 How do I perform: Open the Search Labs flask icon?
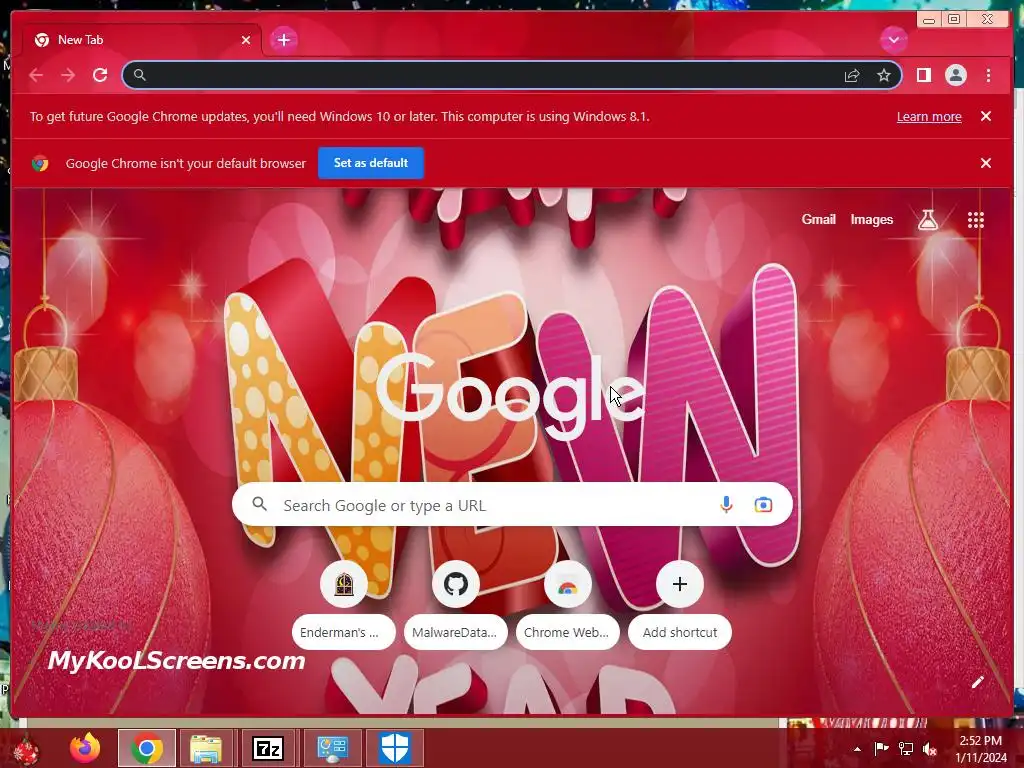927,220
